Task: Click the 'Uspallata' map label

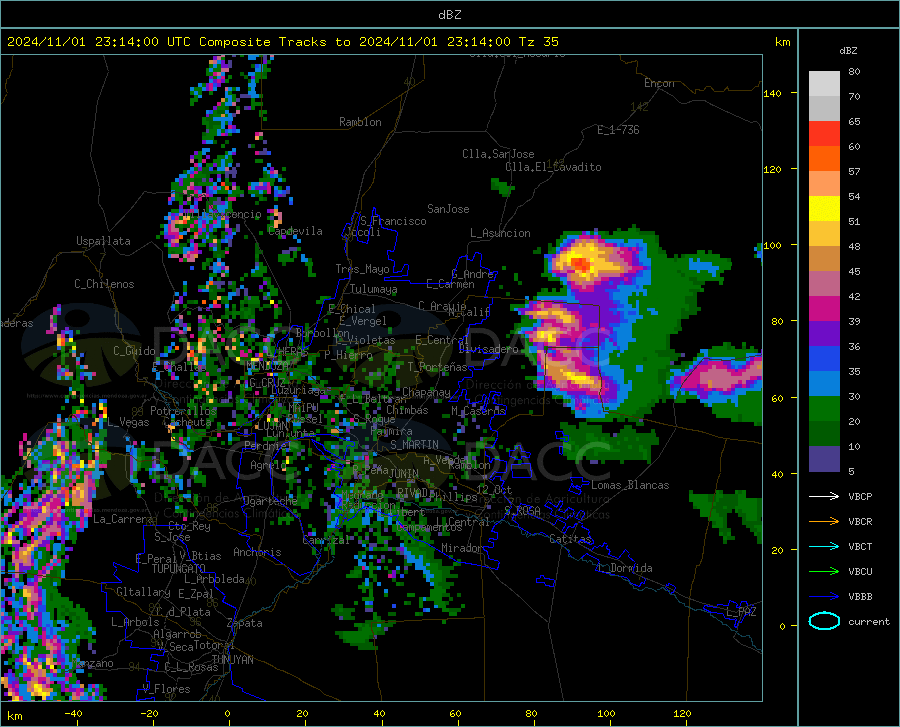Action: 103,241
